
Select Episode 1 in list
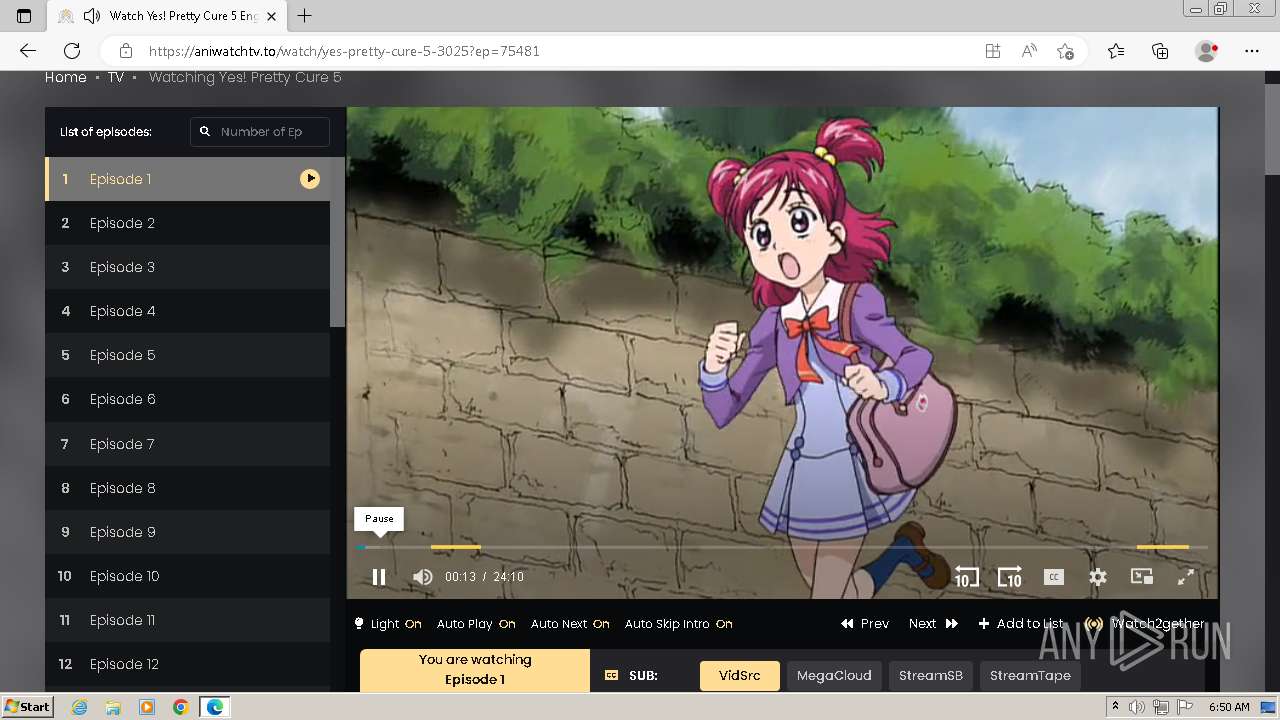point(187,179)
